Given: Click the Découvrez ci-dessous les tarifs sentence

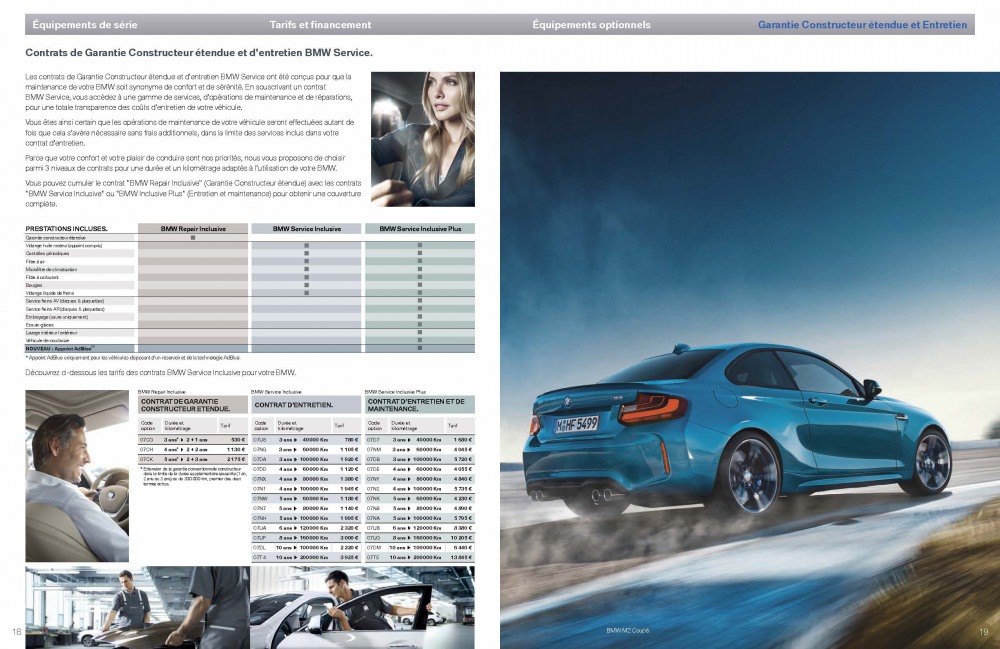Looking at the screenshot, I should [161, 372].
